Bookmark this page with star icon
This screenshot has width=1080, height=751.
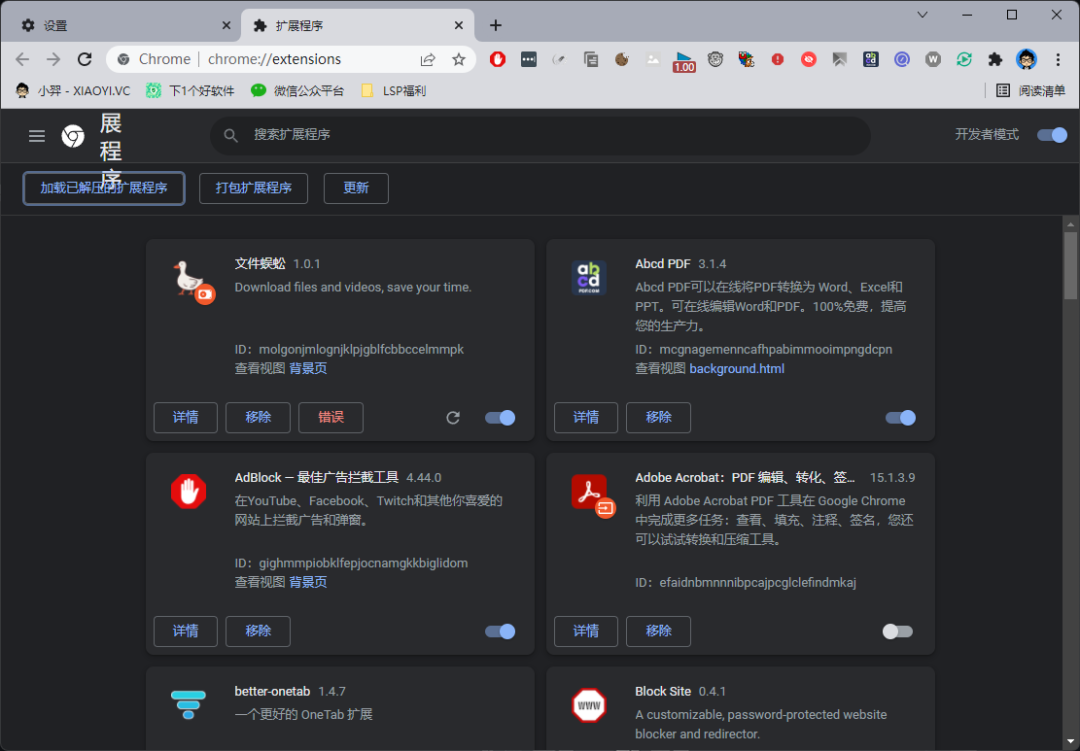(459, 59)
